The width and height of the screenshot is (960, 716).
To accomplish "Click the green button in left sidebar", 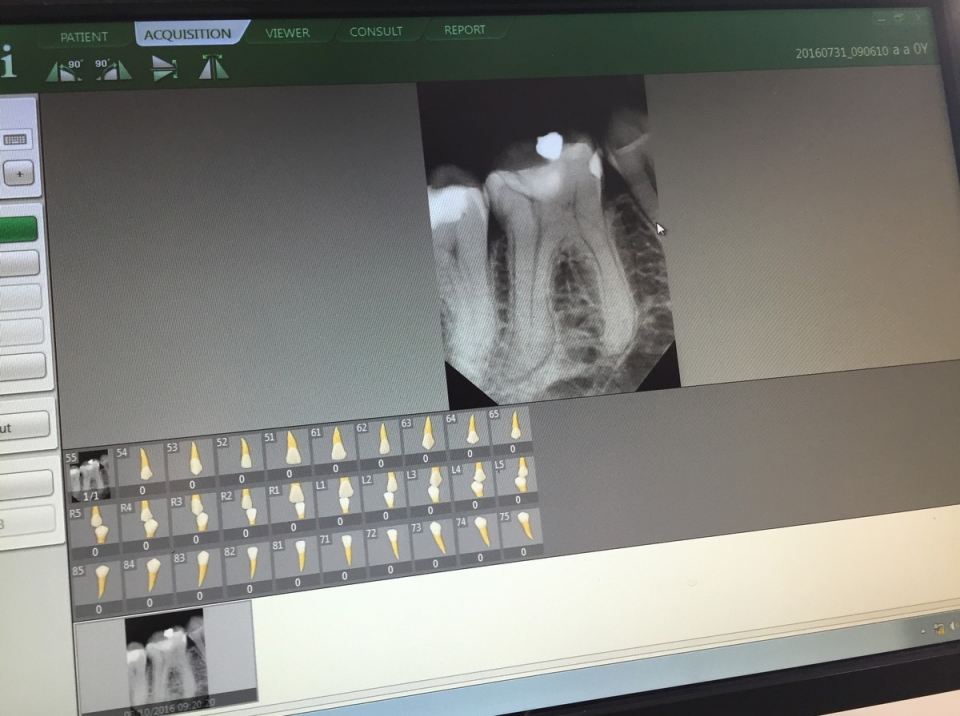I will [x=18, y=231].
